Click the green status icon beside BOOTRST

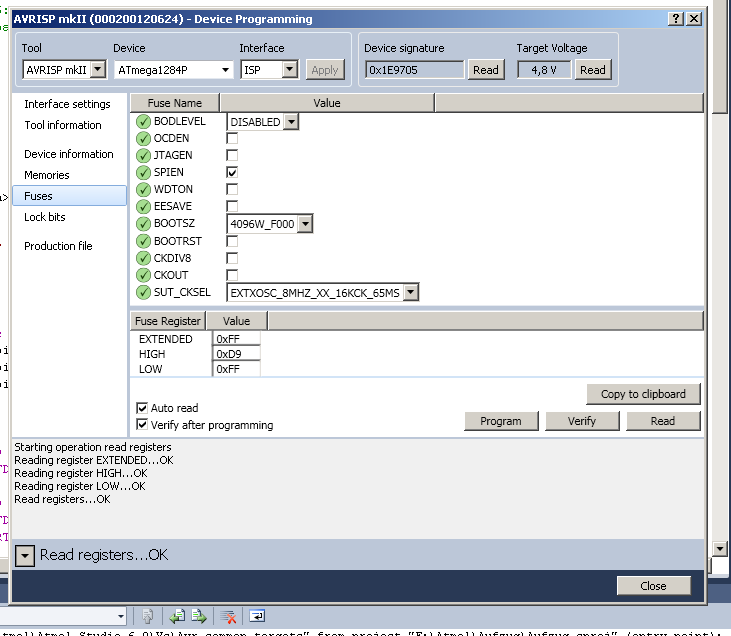coord(143,242)
